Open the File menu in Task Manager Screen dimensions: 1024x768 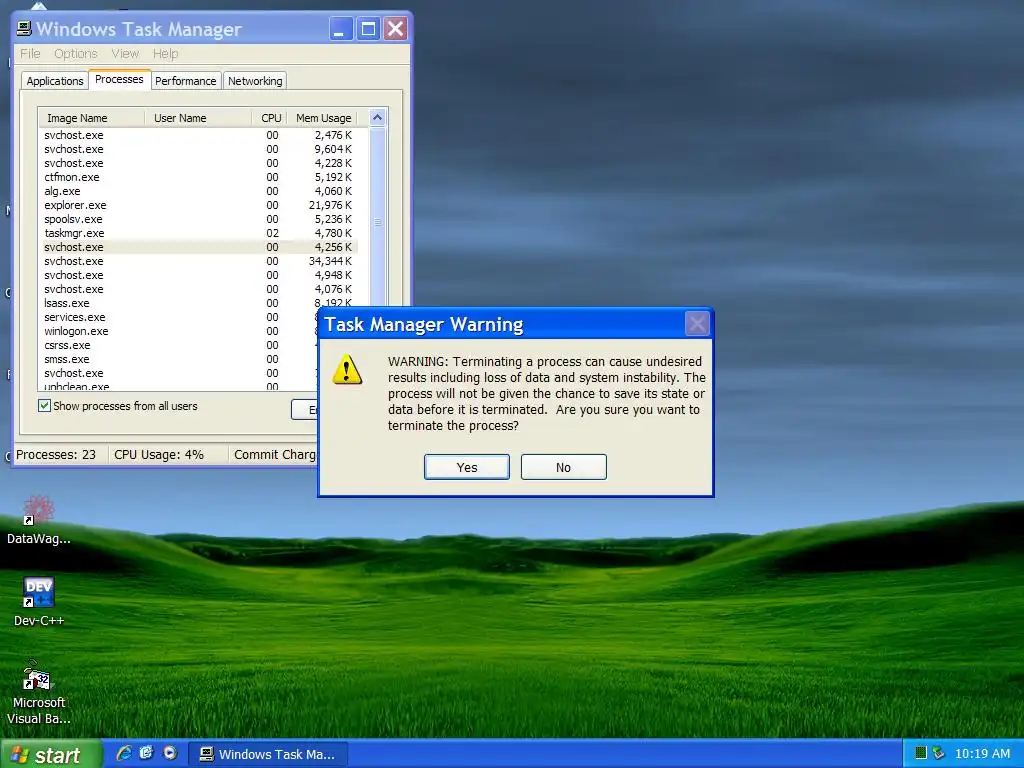pos(30,54)
